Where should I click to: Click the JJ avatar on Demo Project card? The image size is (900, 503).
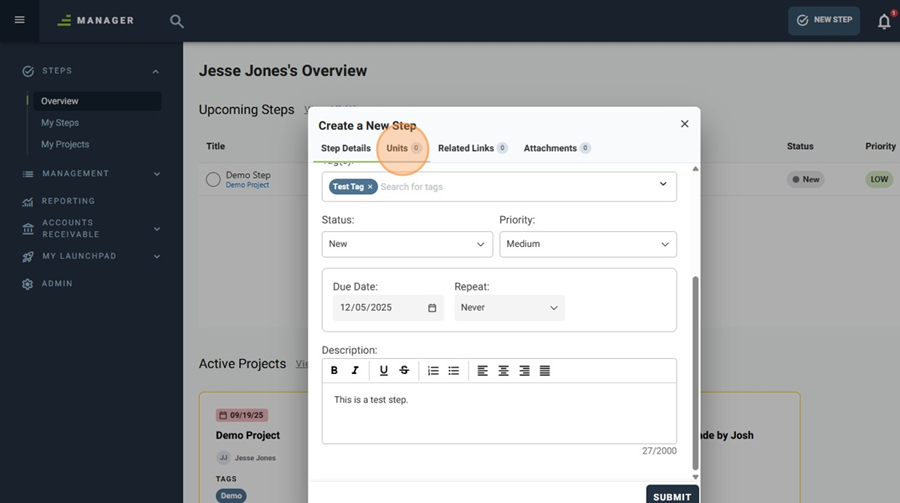(223, 458)
